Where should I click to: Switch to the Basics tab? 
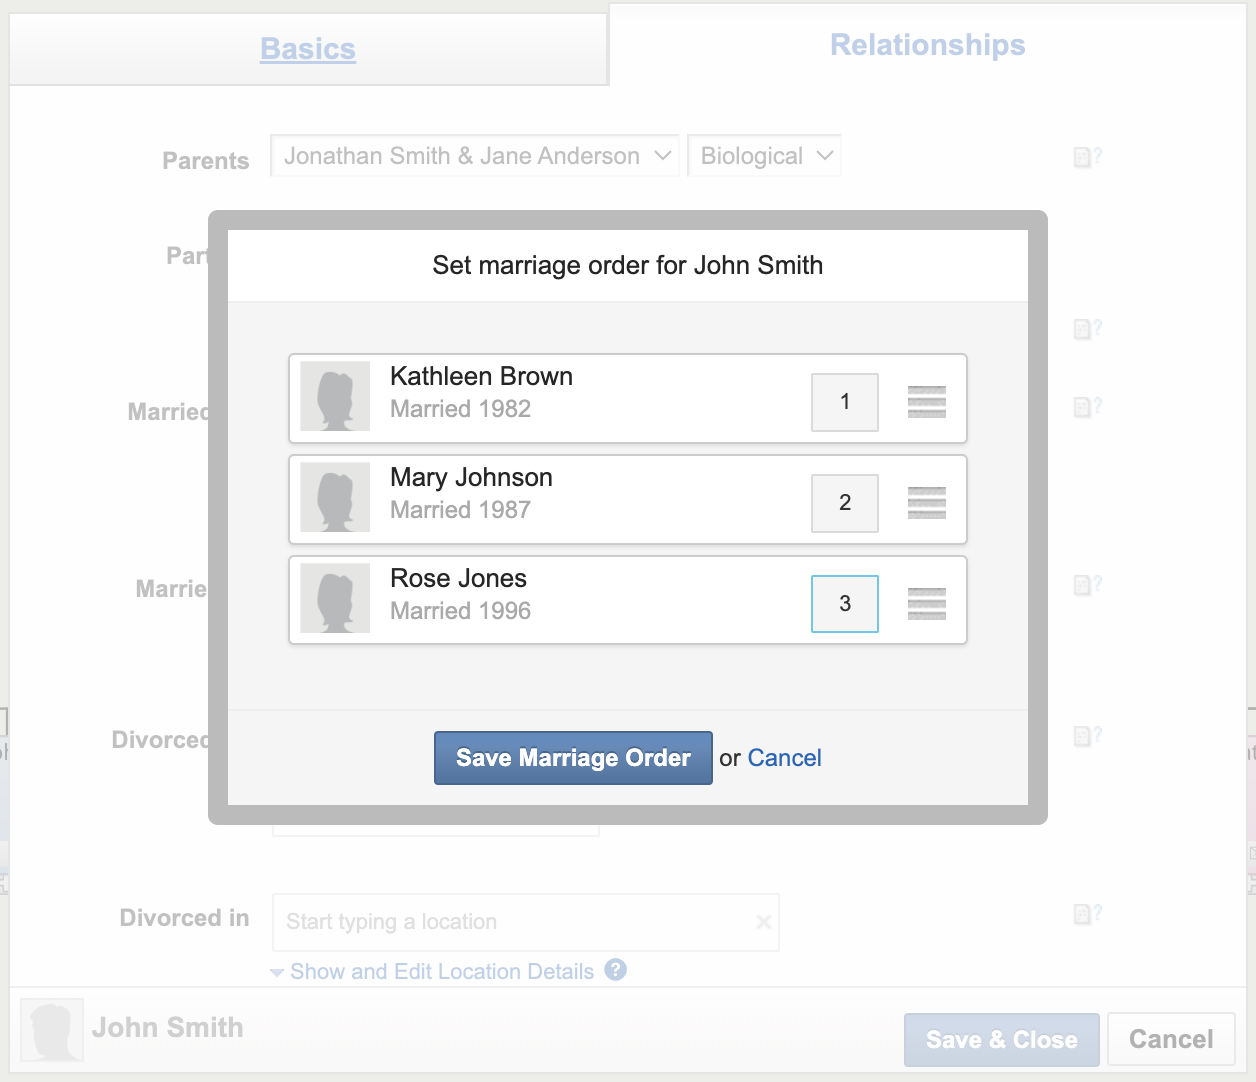[x=307, y=49]
